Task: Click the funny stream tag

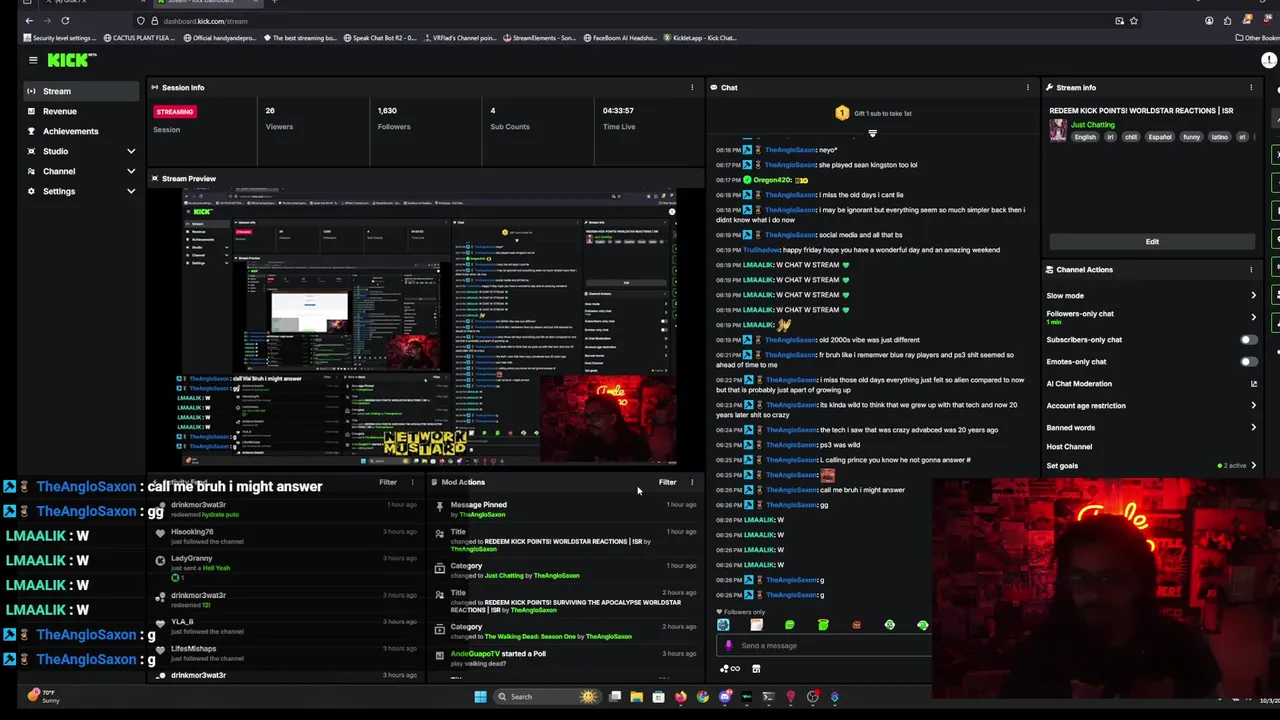Action: coord(1191,137)
